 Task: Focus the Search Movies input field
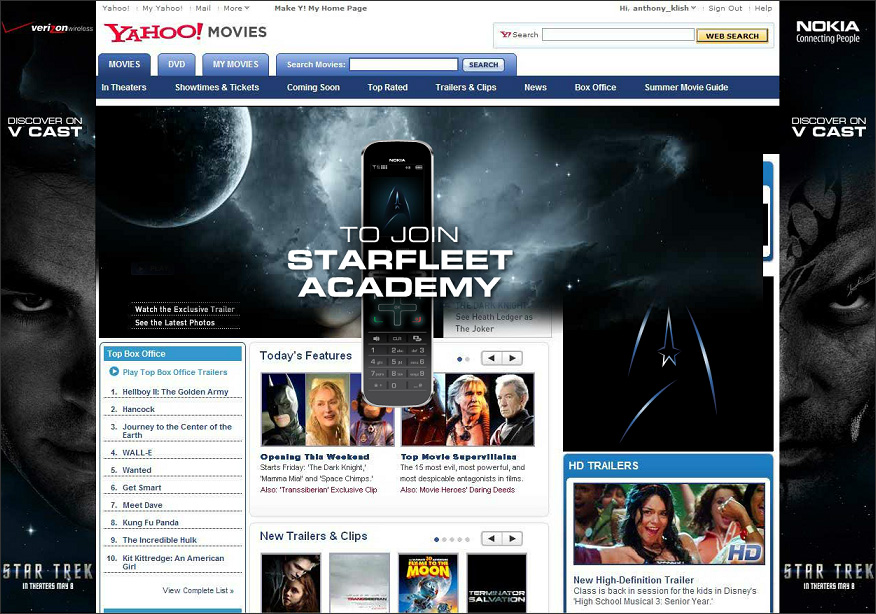(403, 65)
